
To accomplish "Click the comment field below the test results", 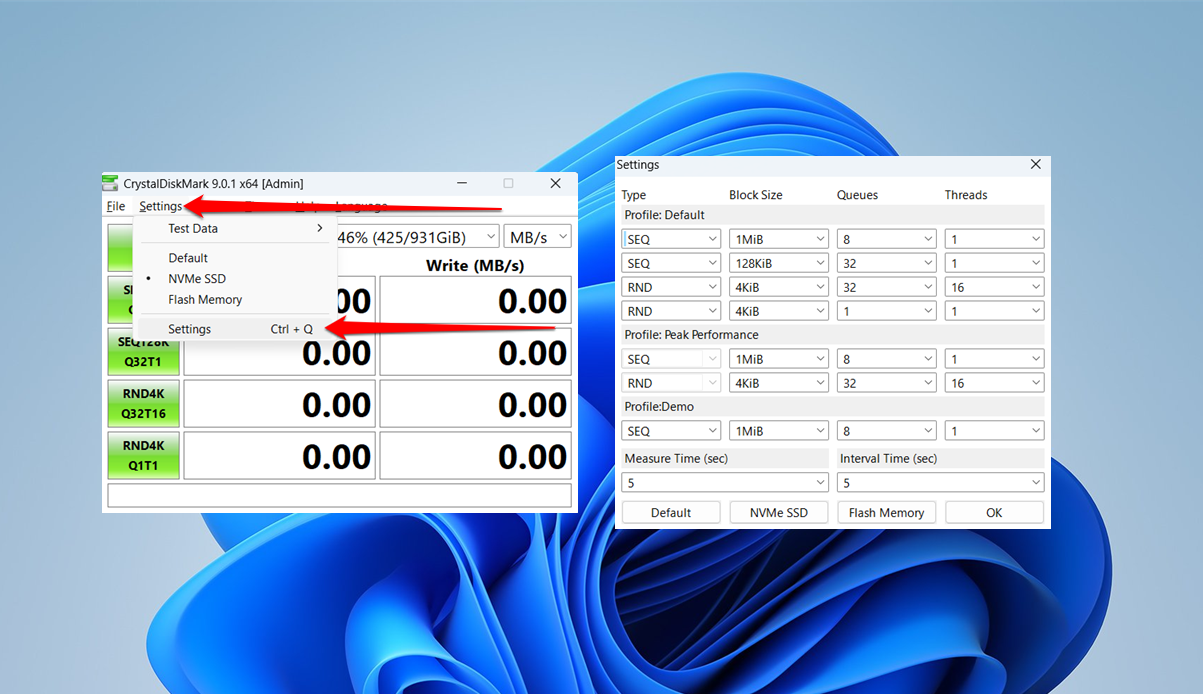I will point(339,494).
